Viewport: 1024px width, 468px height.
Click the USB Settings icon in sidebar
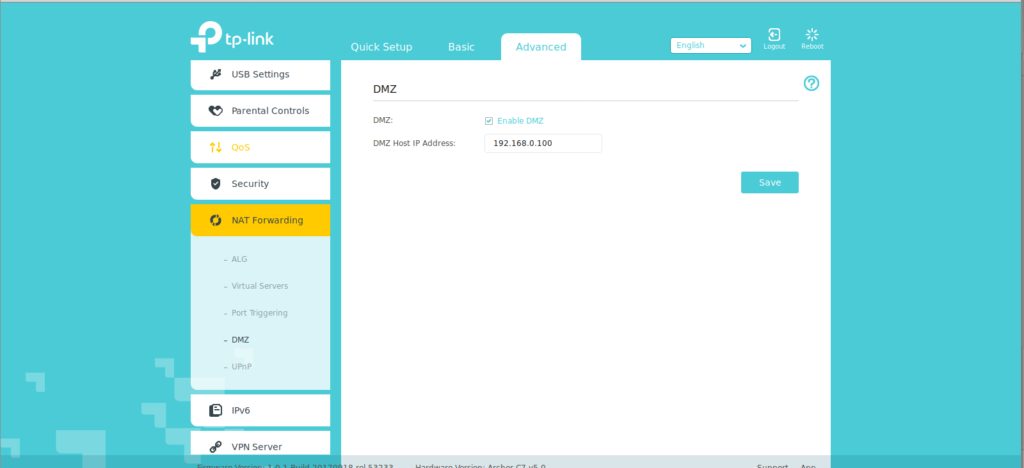click(x=215, y=74)
